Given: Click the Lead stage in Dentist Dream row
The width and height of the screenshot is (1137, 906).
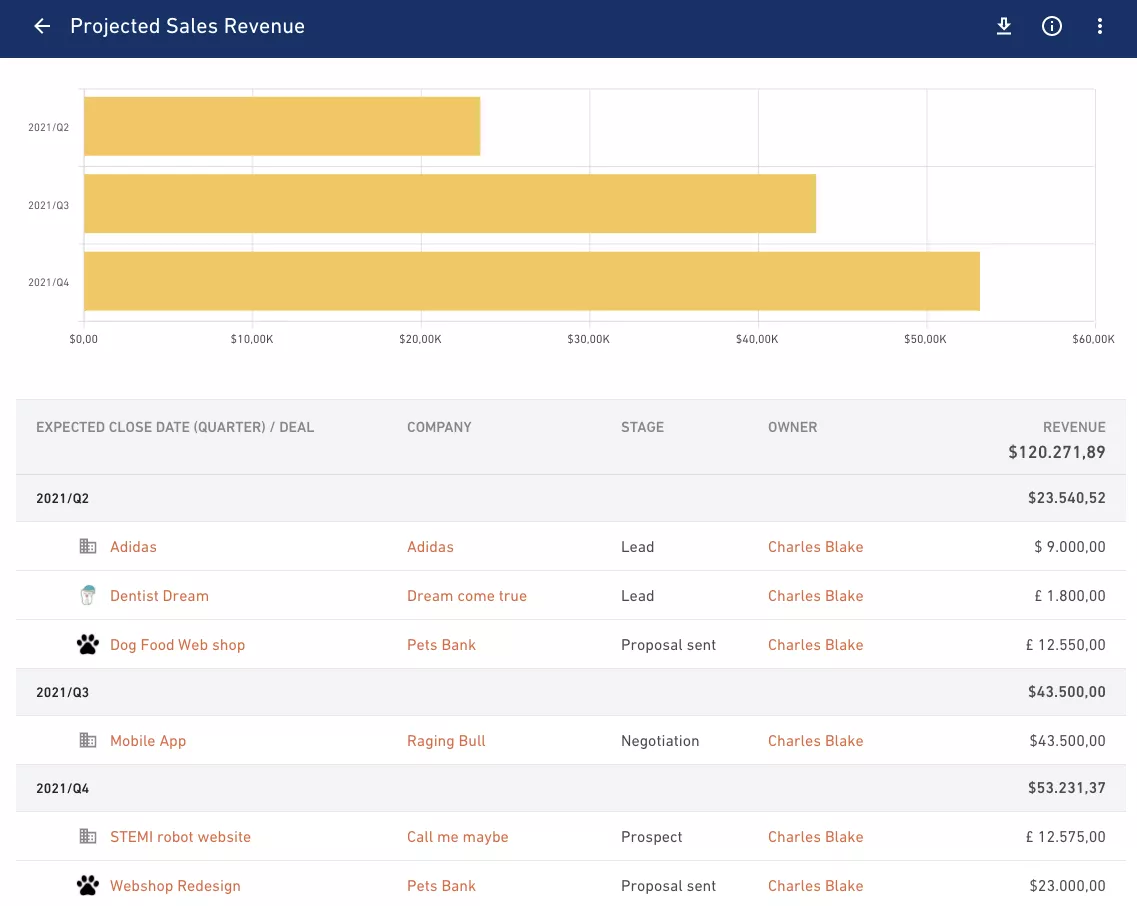Looking at the screenshot, I should [x=637, y=596].
